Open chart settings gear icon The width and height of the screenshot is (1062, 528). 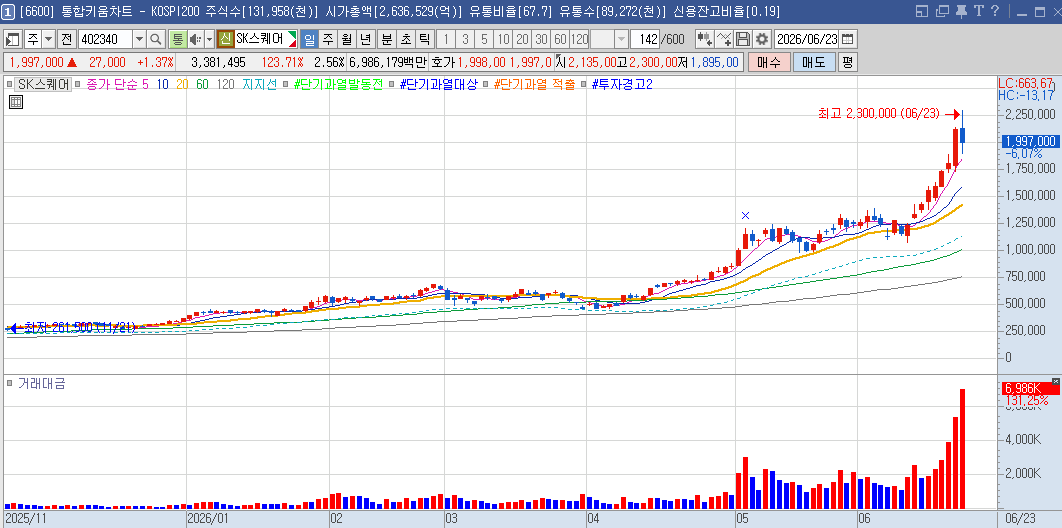(762, 39)
